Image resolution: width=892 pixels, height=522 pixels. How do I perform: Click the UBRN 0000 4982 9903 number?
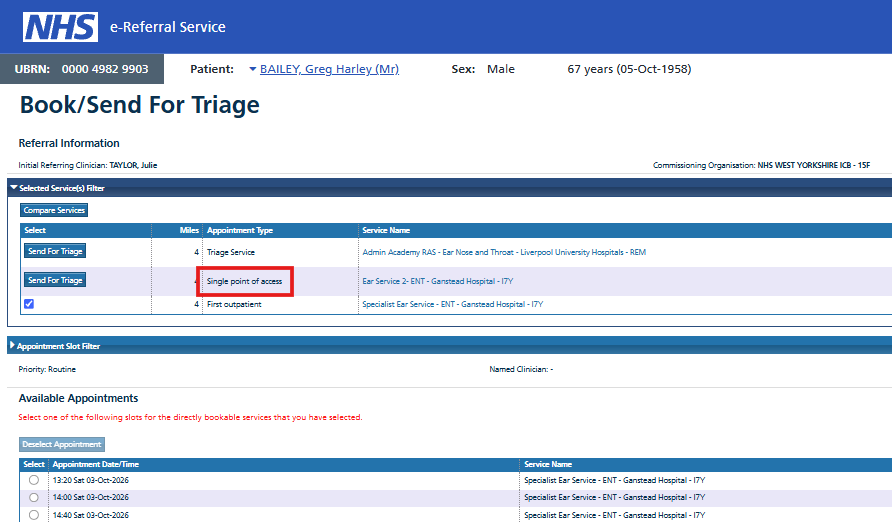point(105,69)
